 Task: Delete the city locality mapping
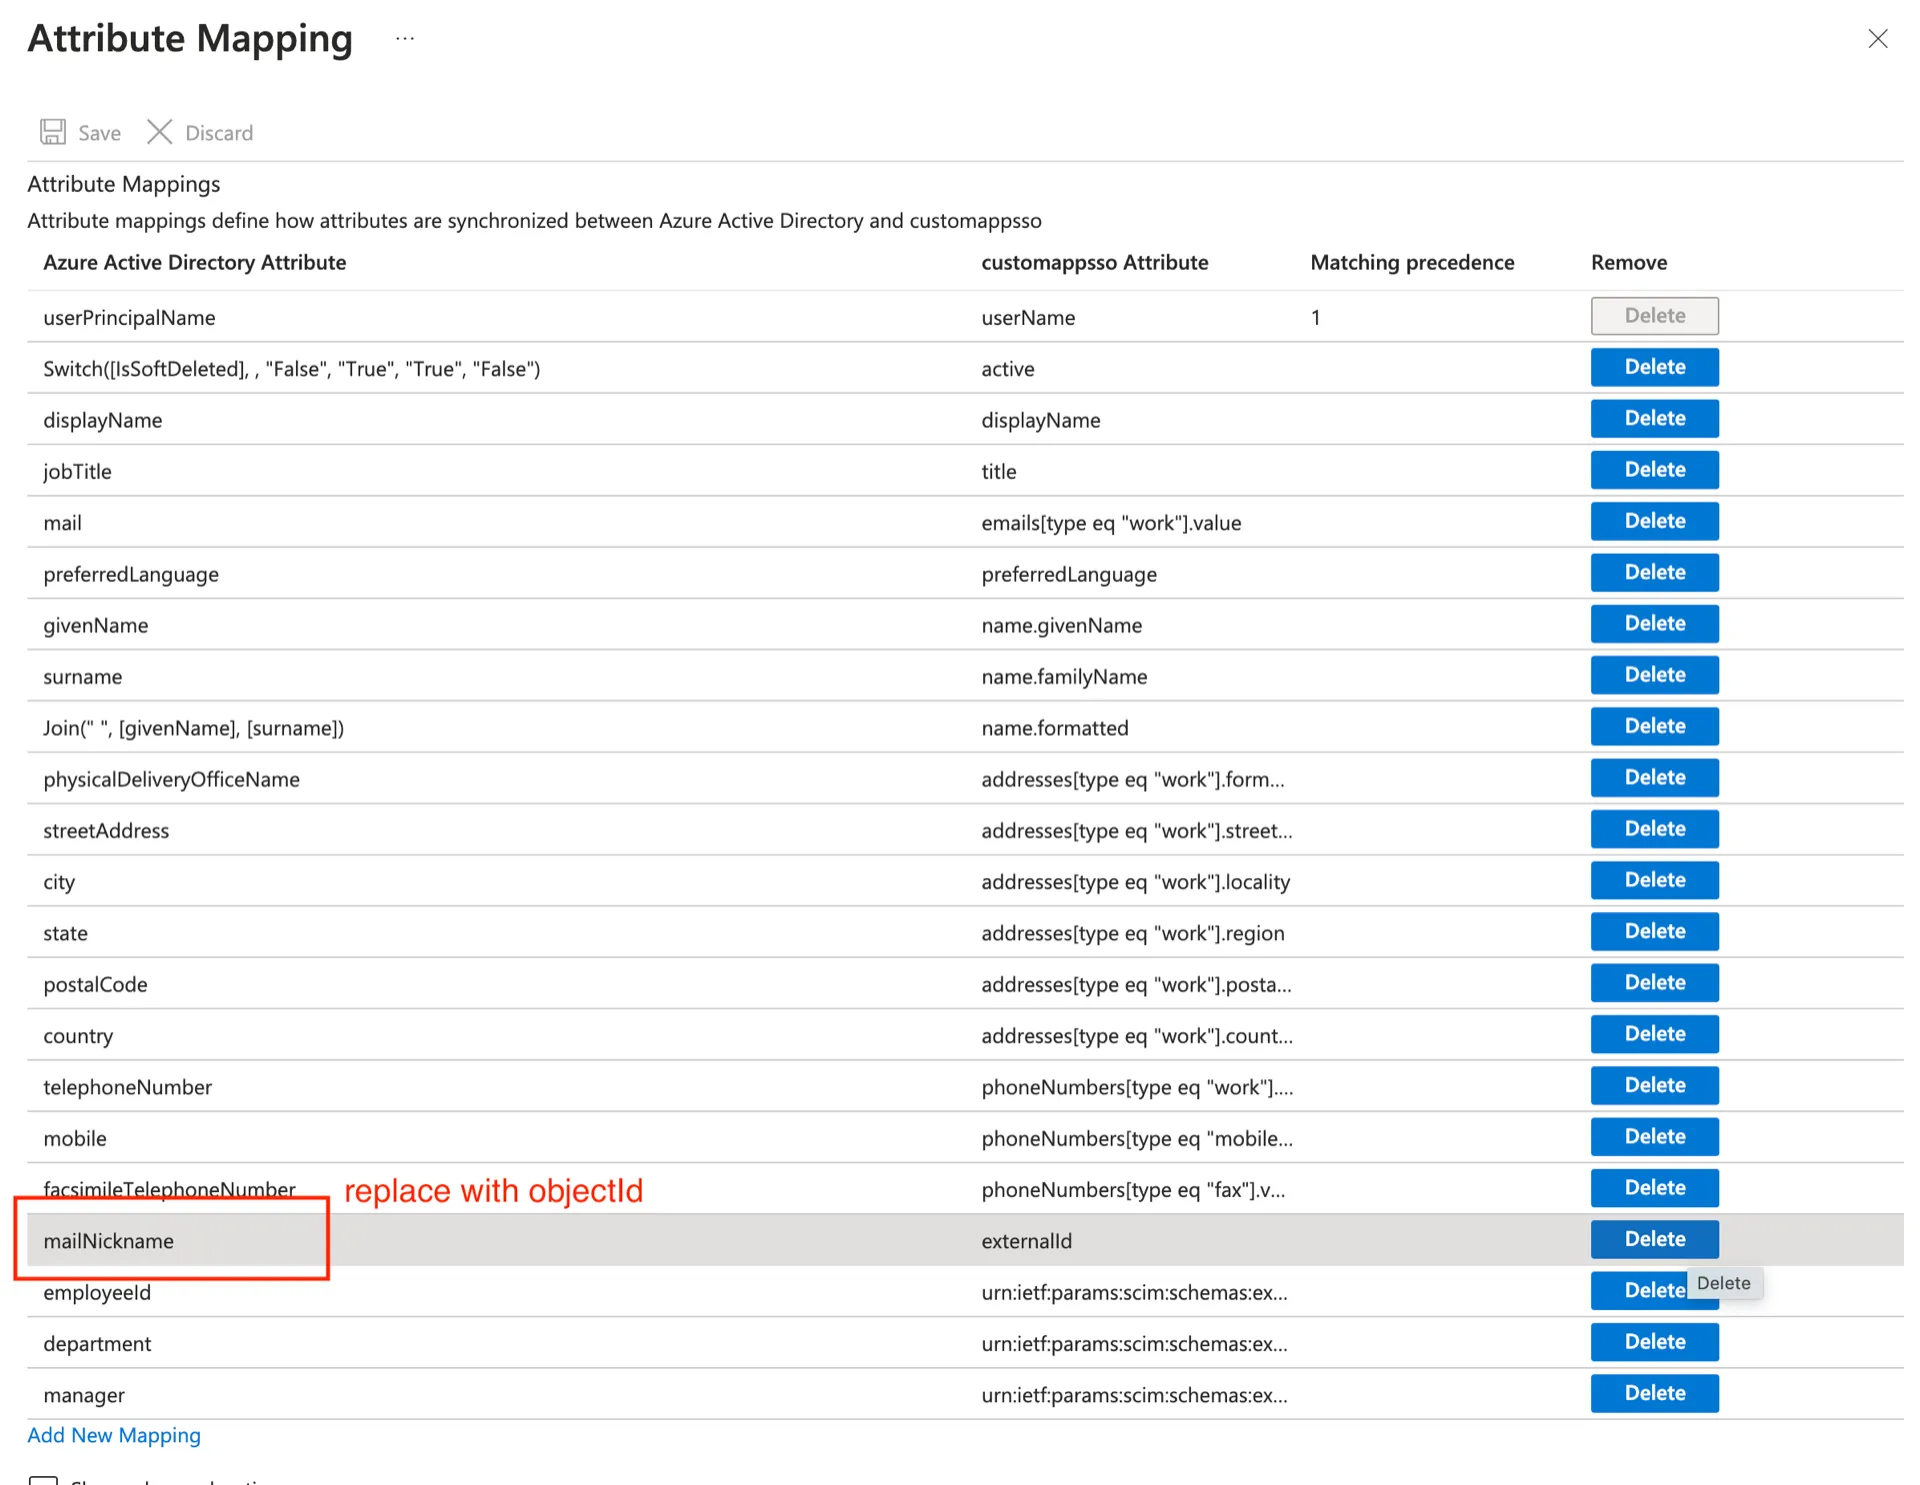tap(1654, 880)
